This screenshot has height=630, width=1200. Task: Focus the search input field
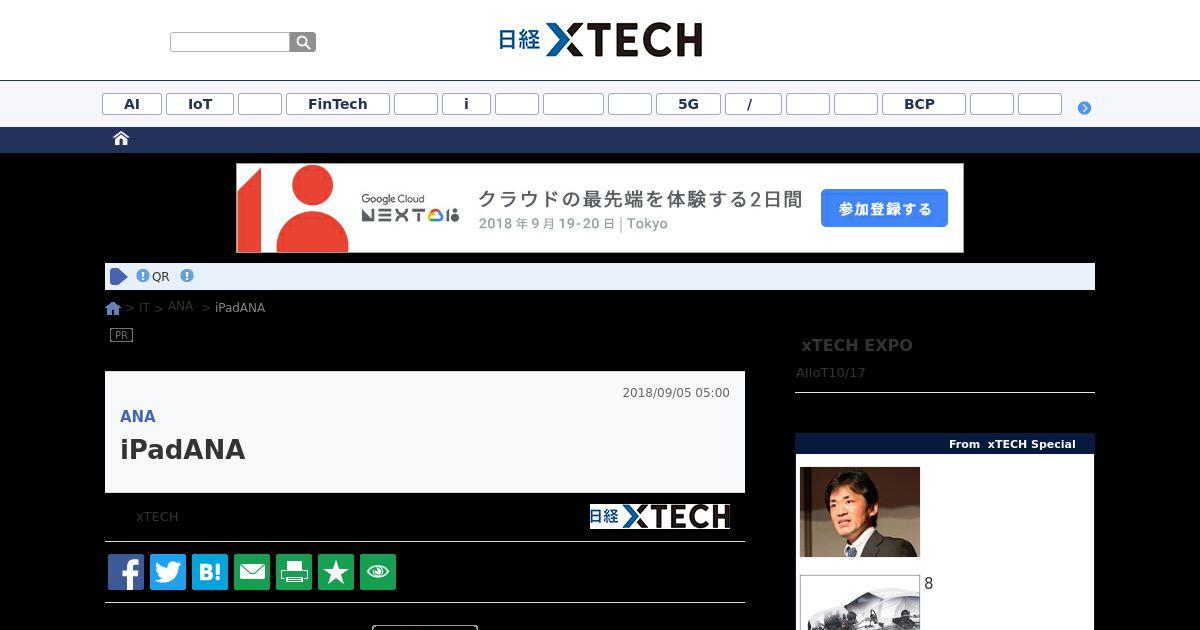pos(230,42)
